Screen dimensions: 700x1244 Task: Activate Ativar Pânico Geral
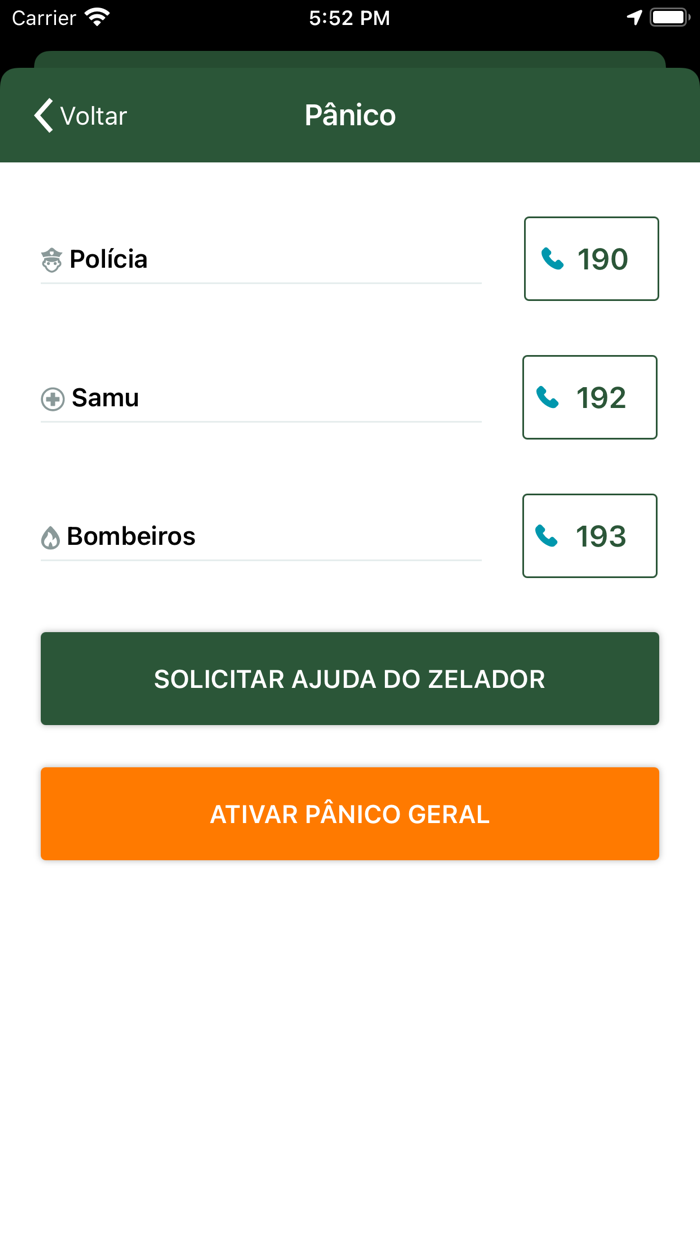tap(350, 813)
